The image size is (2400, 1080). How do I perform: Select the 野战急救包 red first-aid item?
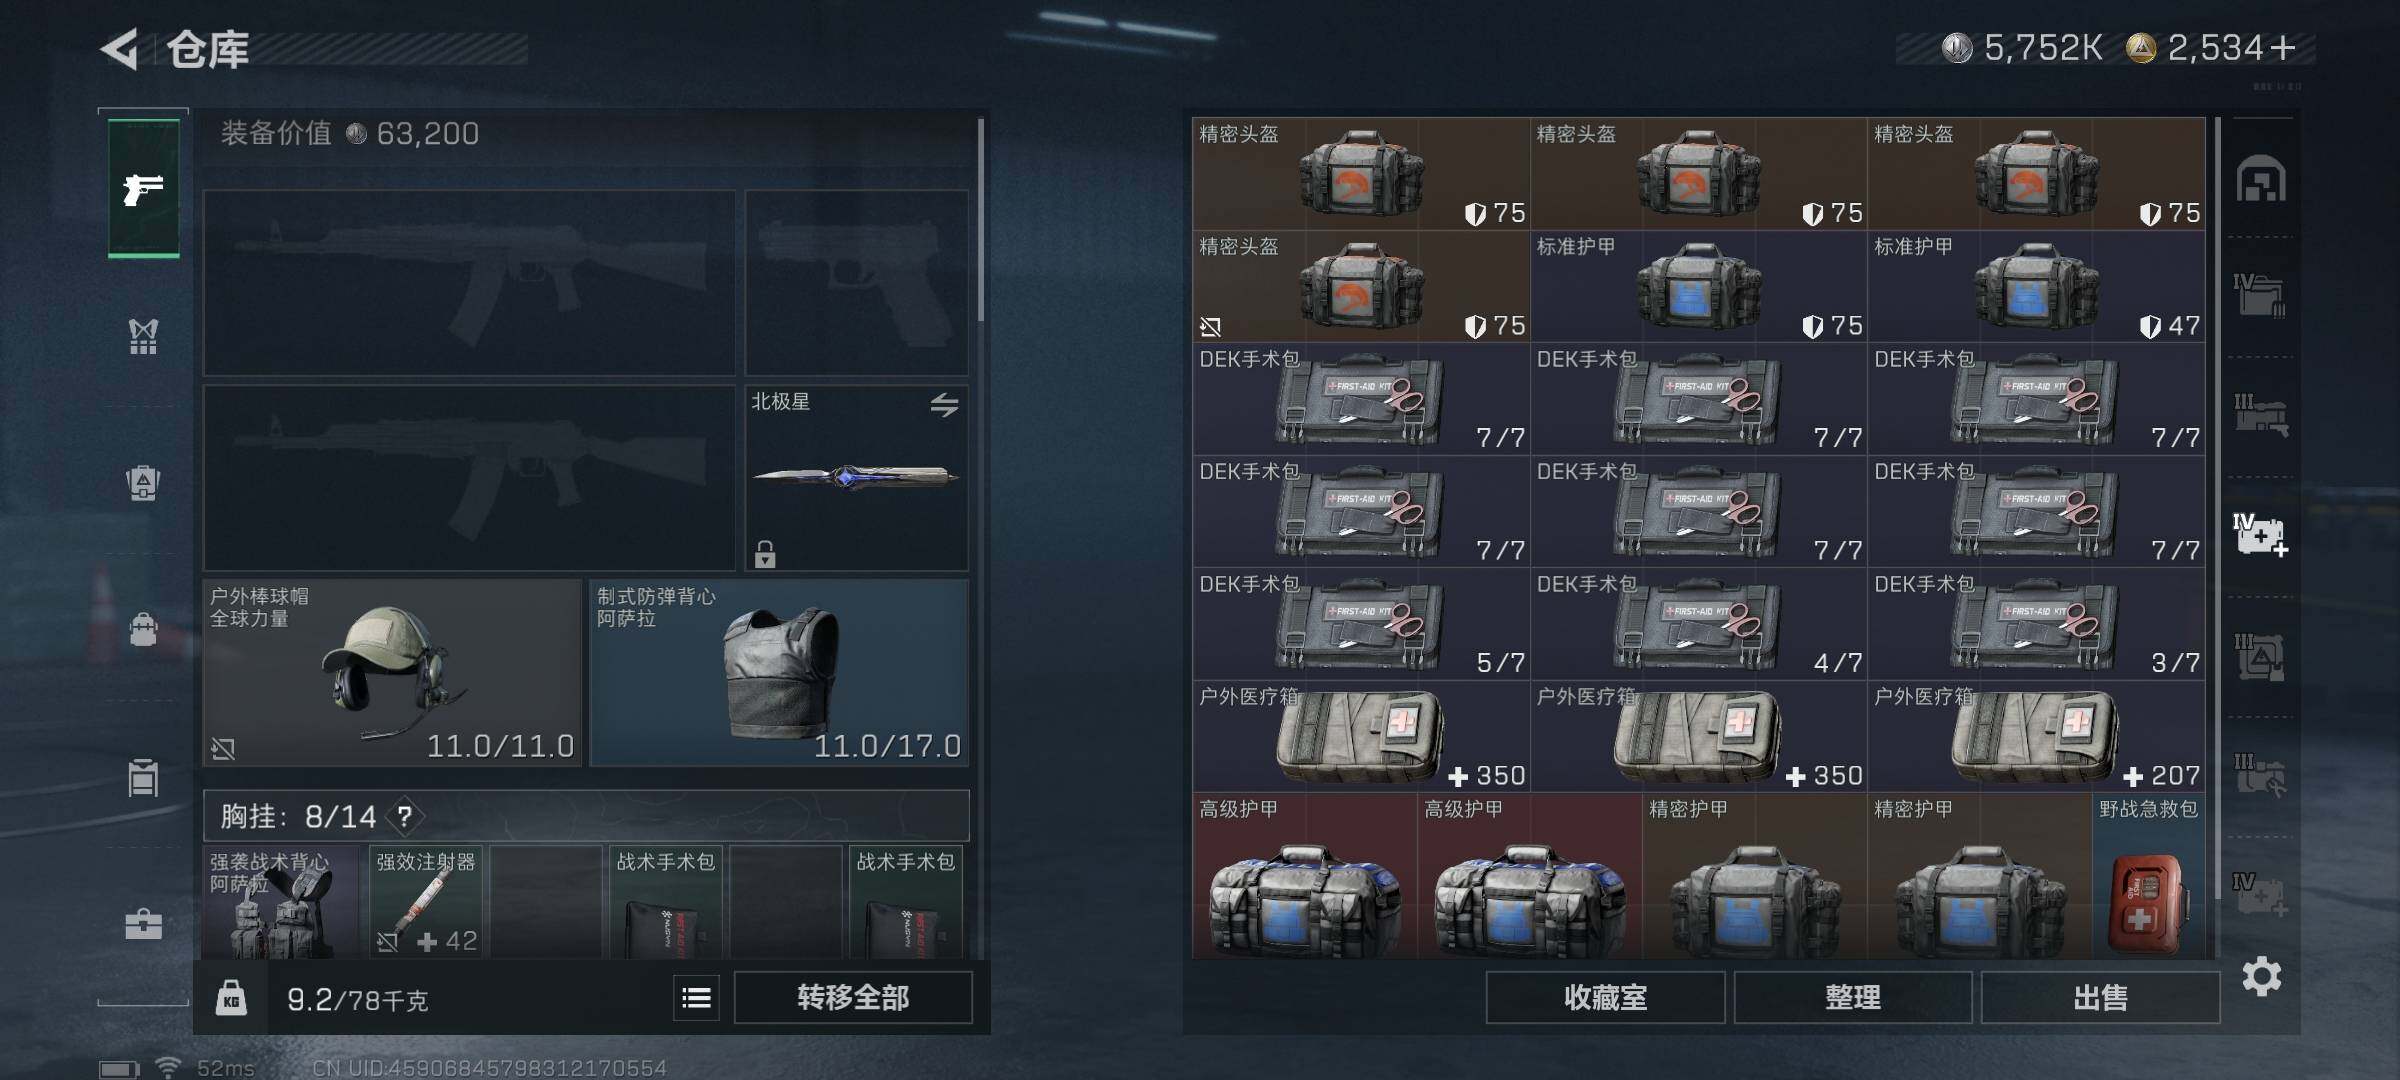[2148, 877]
